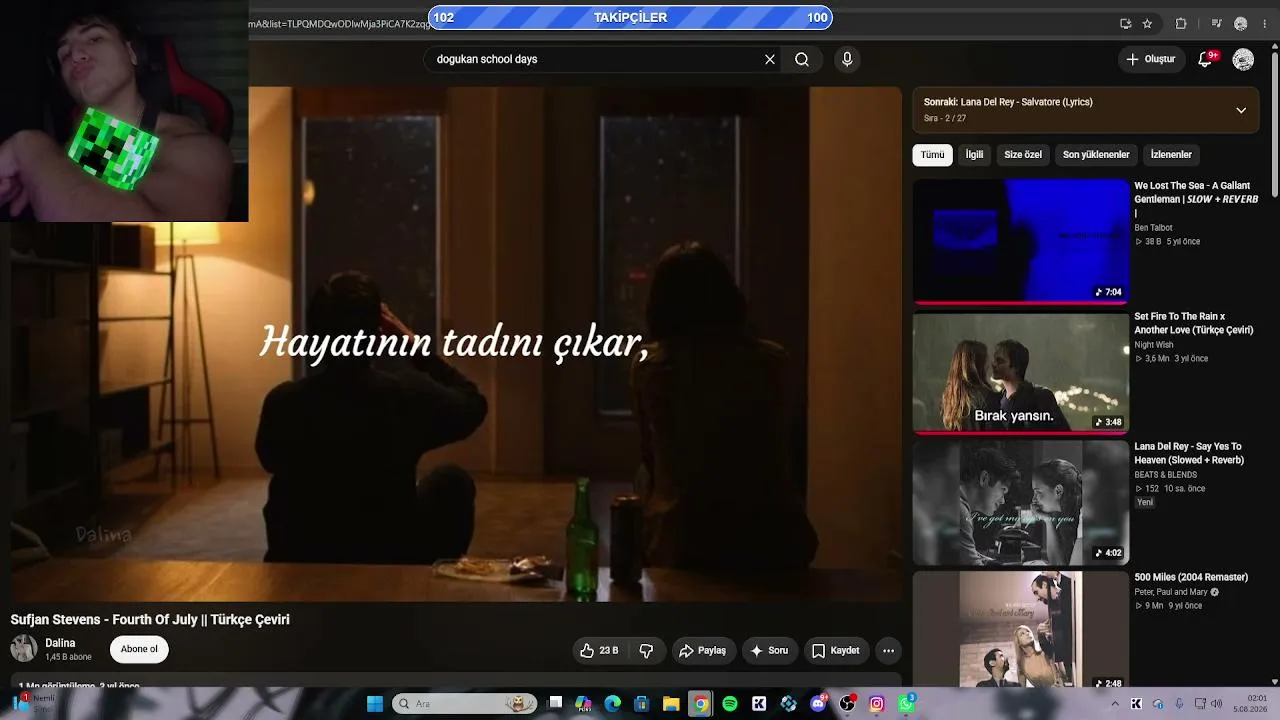
Task: Click the Windows taskbar search box
Action: click(464, 704)
